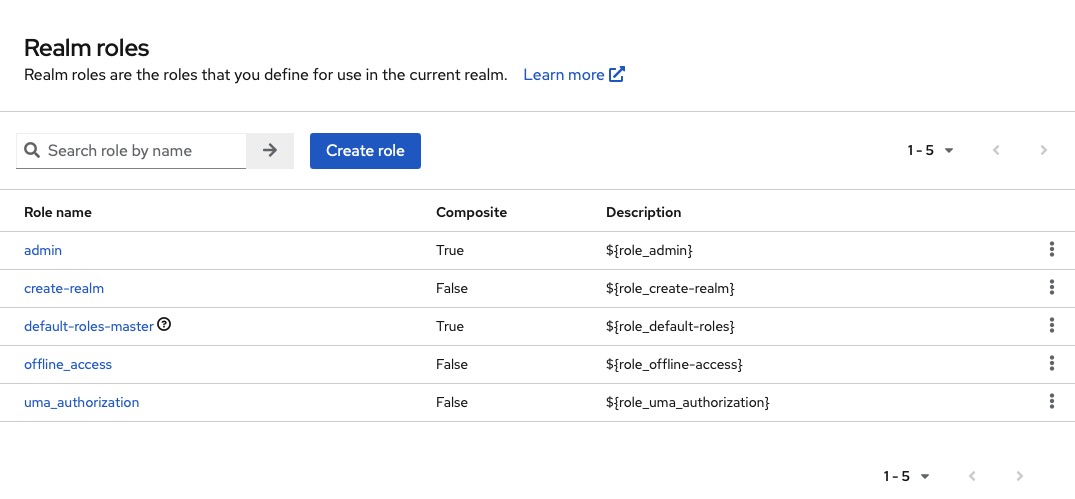The width and height of the screenshot is (1075, 499).
Task: Select the uma_authorization role name
Action: coord(81,402)
